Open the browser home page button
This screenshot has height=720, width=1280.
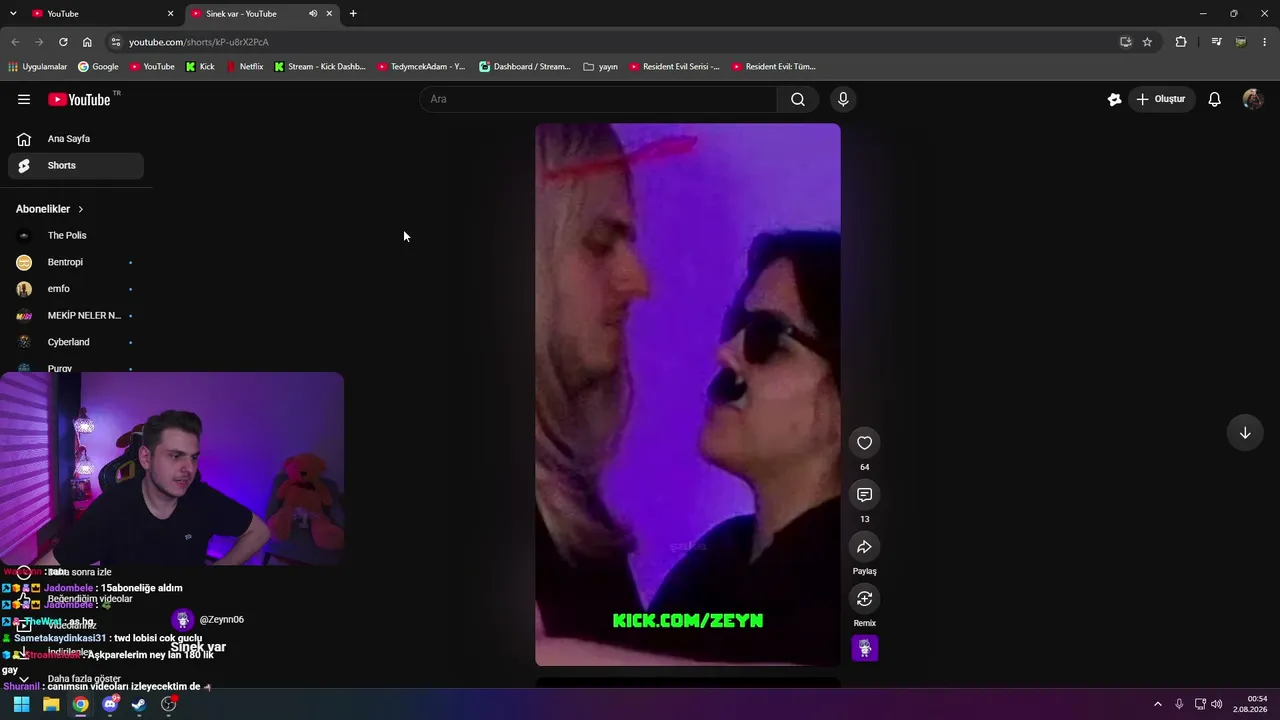click(x=87, y=42)
